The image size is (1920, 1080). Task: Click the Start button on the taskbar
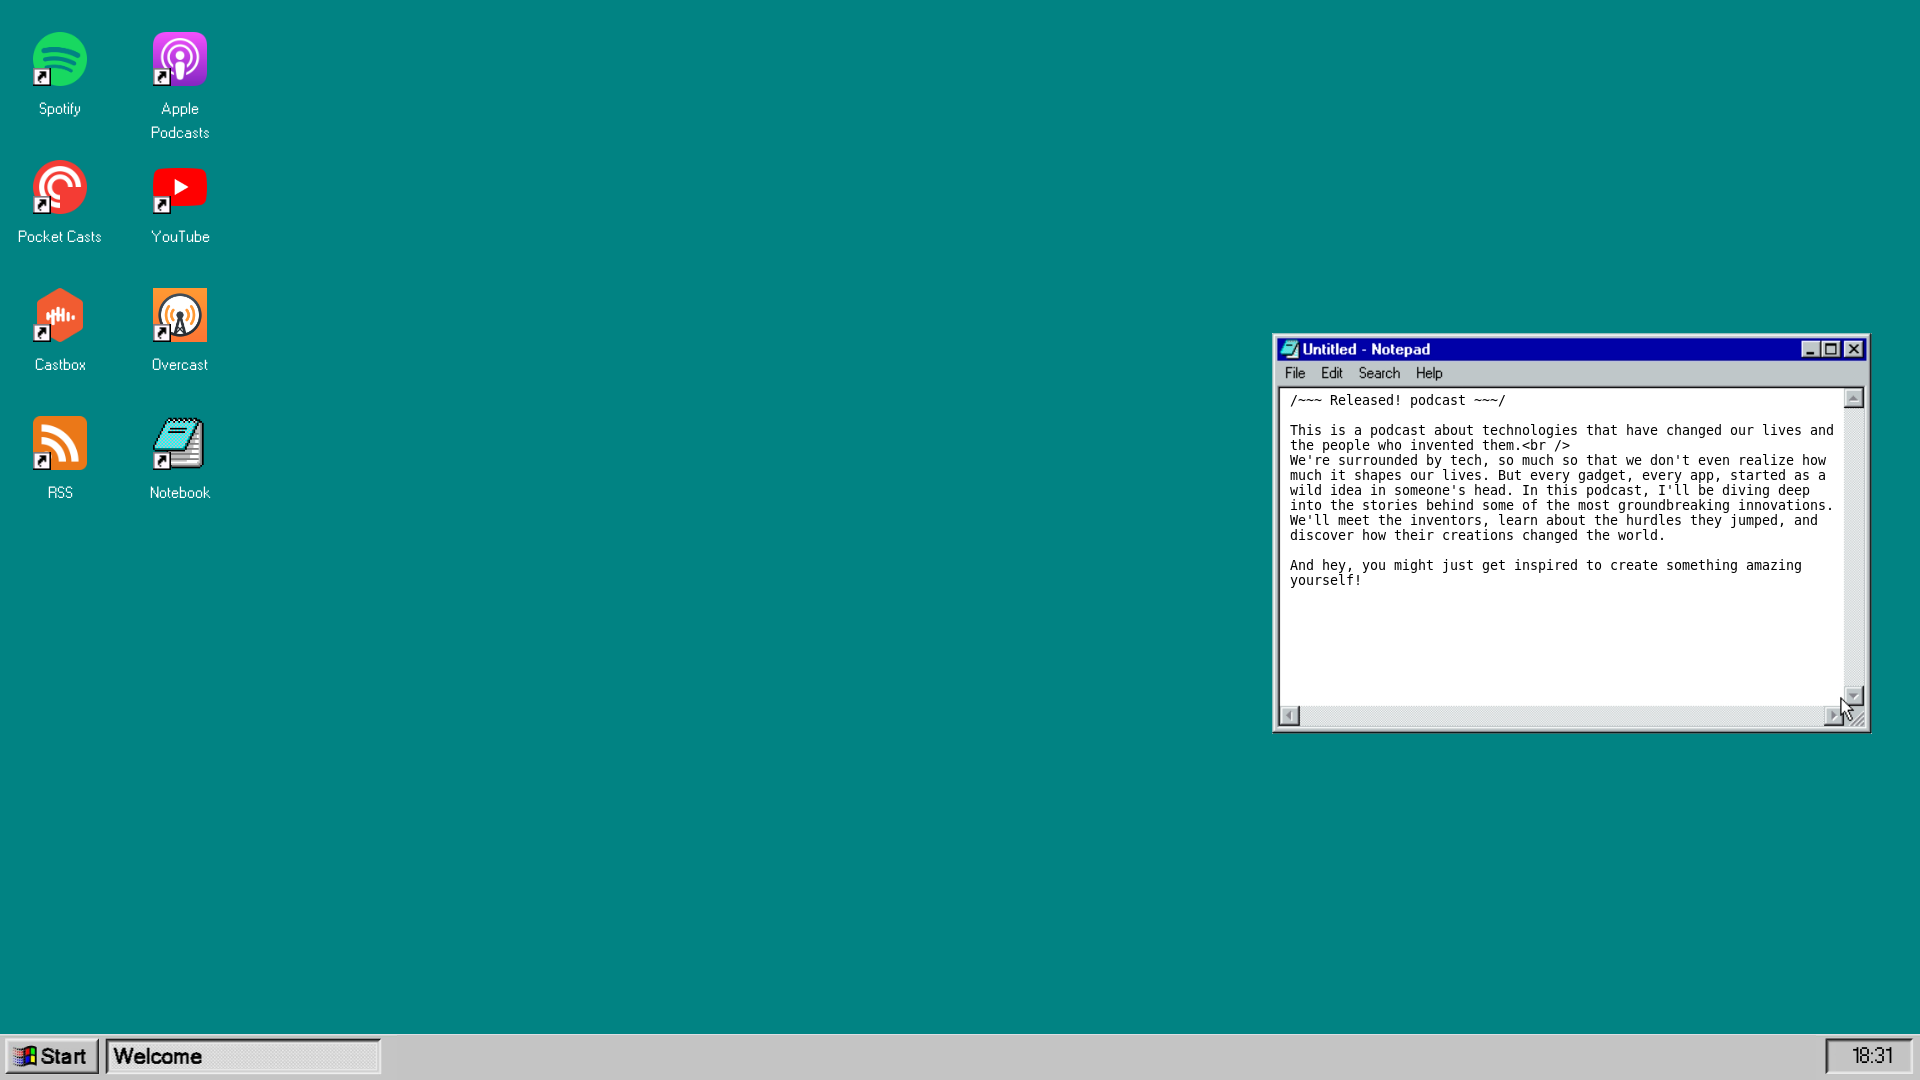(x=52, y=1056)
